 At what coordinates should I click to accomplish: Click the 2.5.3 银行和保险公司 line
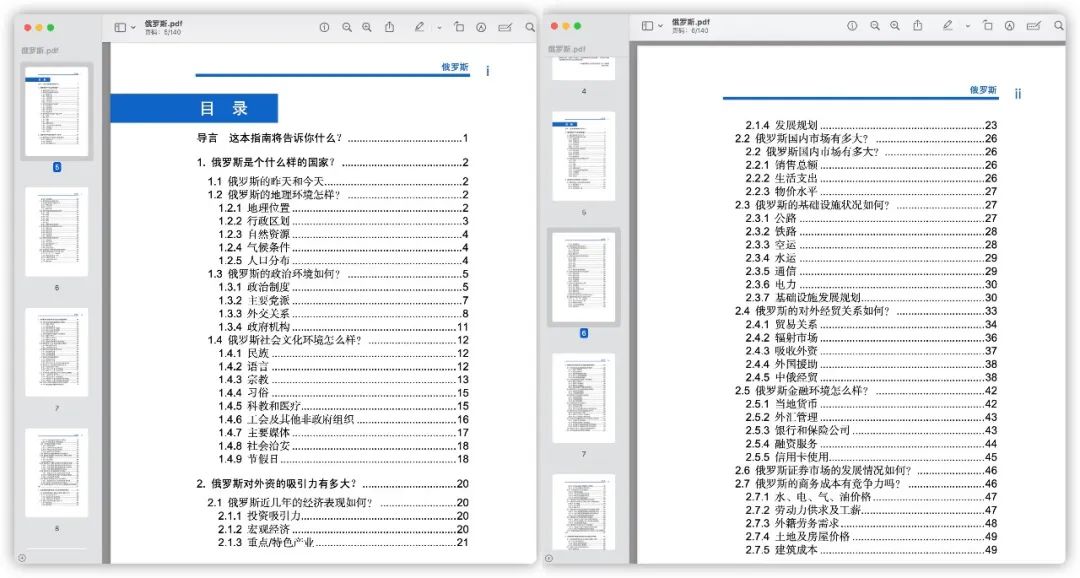pos(871,431)
